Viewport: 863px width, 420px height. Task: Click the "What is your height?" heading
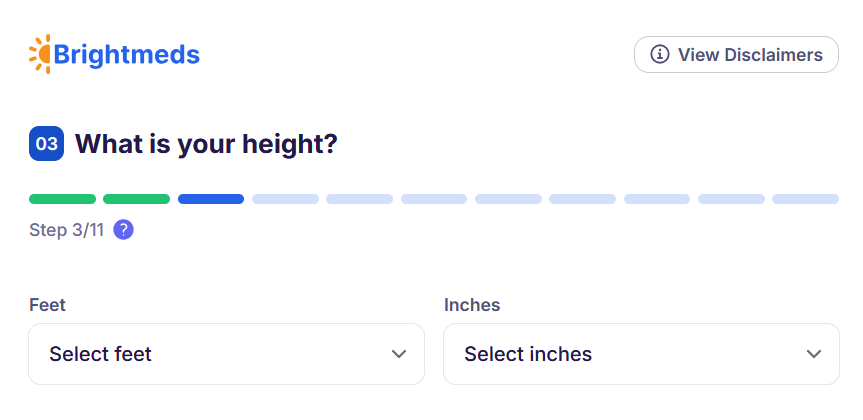pos(206,144)
